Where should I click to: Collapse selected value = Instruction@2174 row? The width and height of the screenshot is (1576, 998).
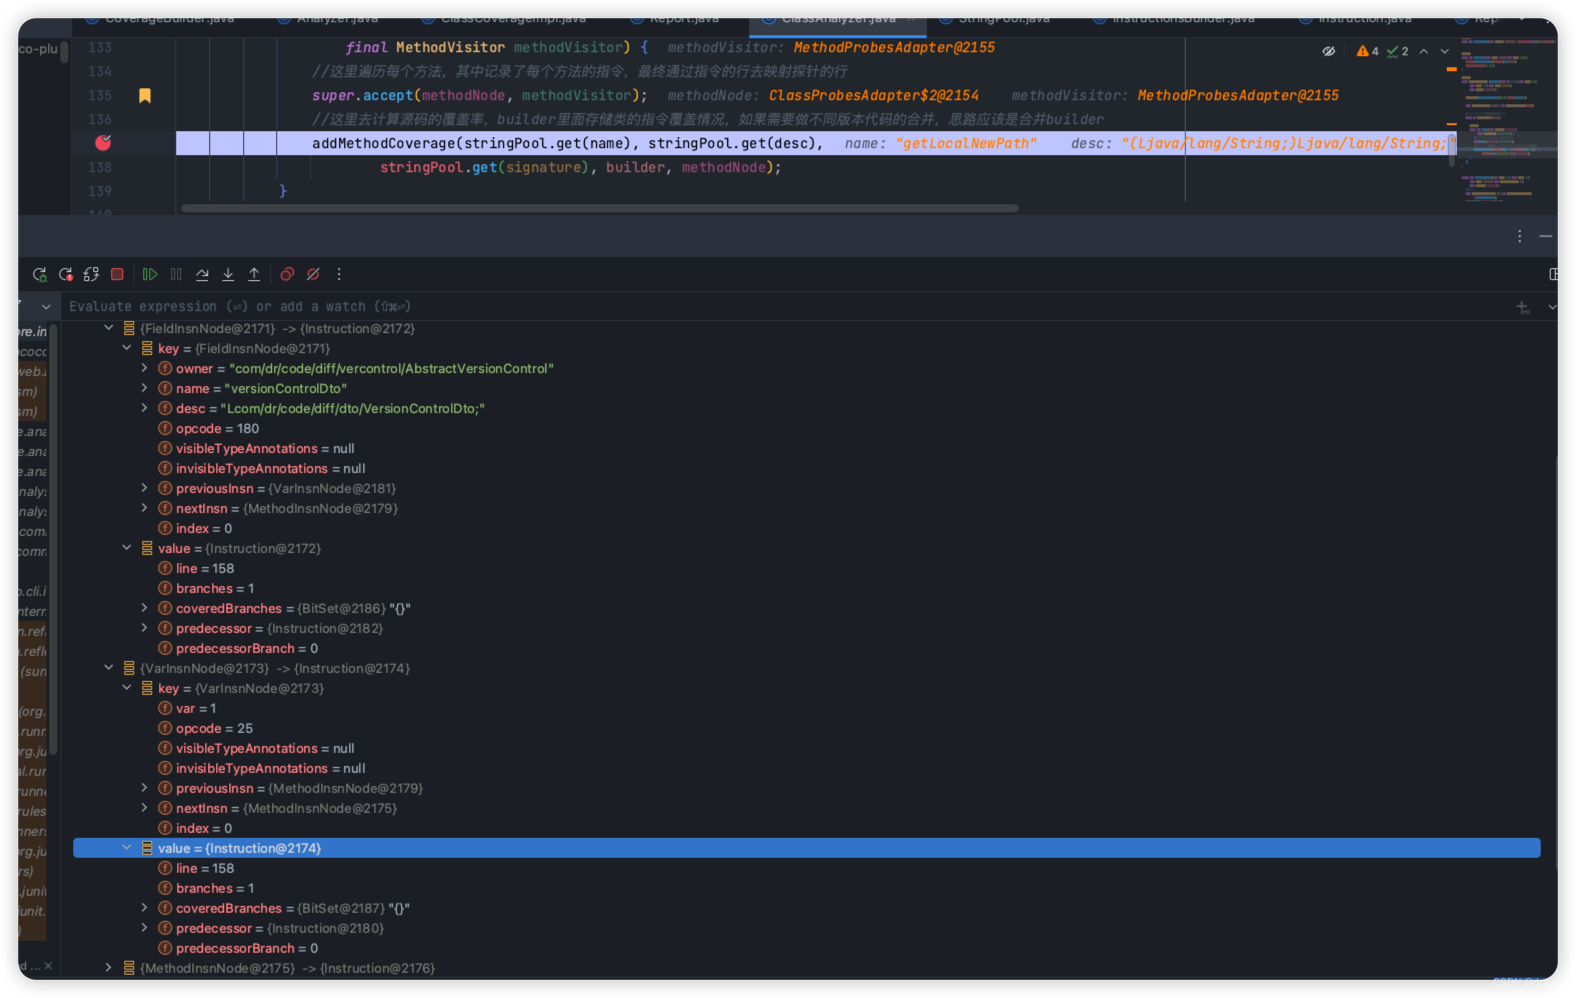127,848
